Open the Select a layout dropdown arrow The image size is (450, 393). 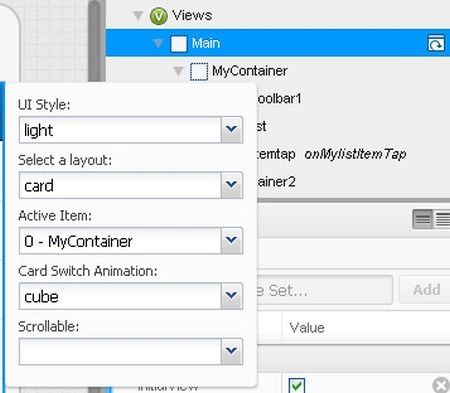coord(232,185)
